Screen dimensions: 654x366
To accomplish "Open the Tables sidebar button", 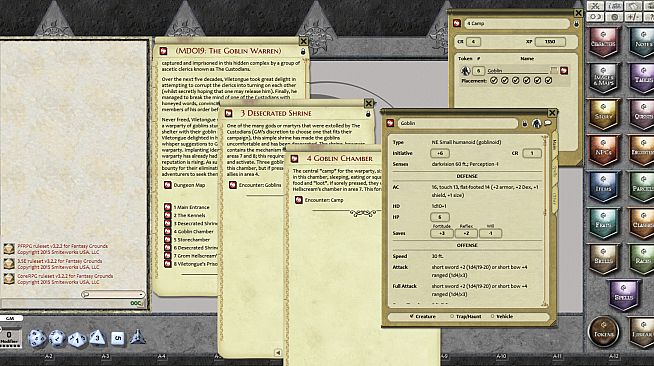I will coord(642,78).
